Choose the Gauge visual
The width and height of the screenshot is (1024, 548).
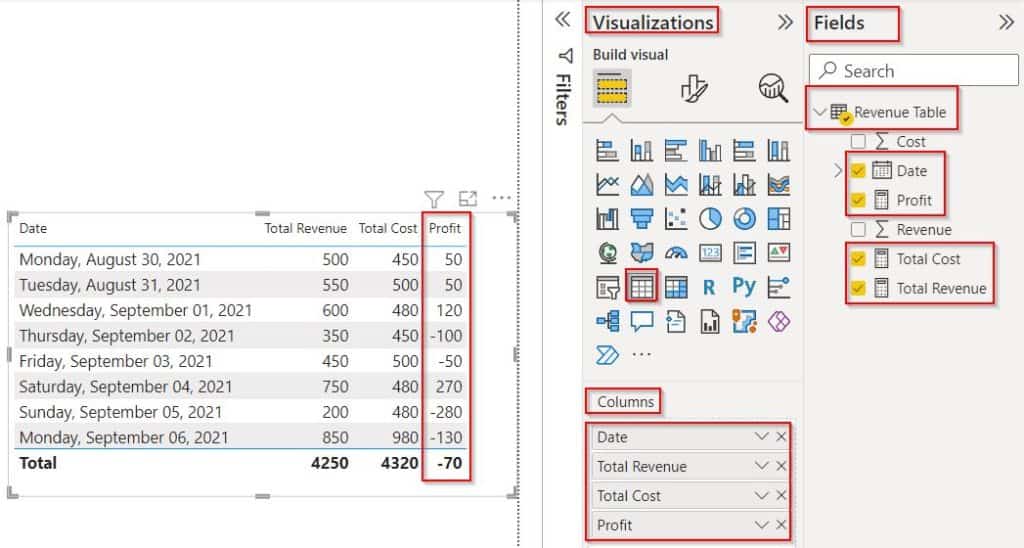coord(676,253)
